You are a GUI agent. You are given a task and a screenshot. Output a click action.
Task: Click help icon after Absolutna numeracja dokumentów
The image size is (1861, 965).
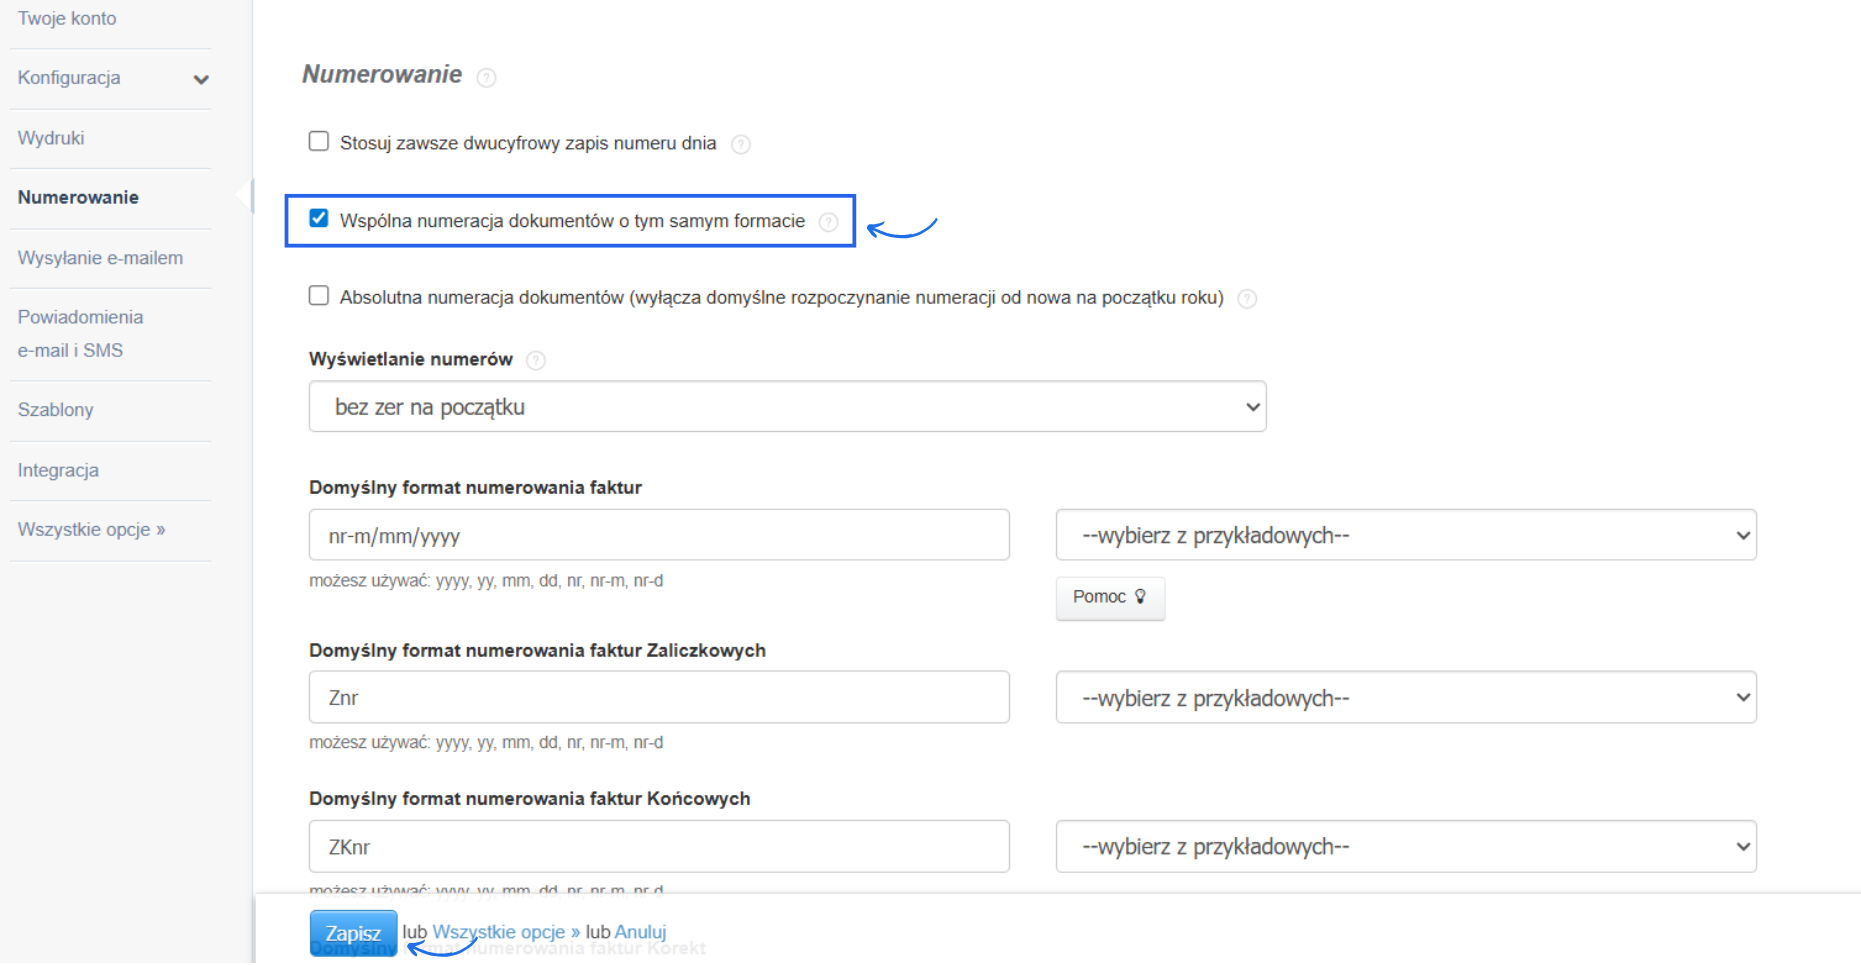point(1247,299)
